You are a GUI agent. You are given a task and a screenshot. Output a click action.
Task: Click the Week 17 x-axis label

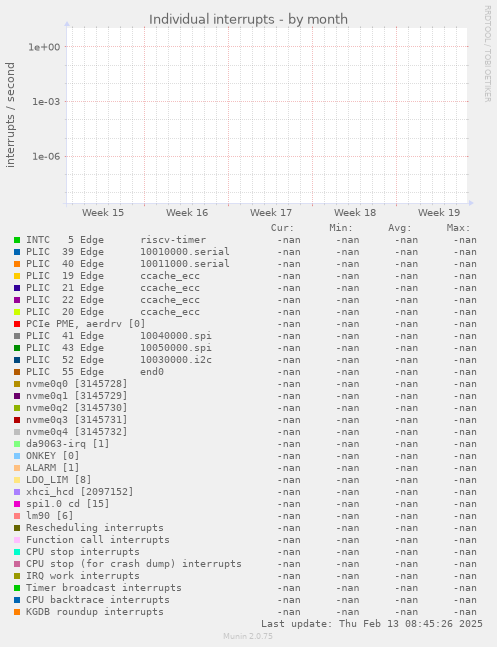271,213
